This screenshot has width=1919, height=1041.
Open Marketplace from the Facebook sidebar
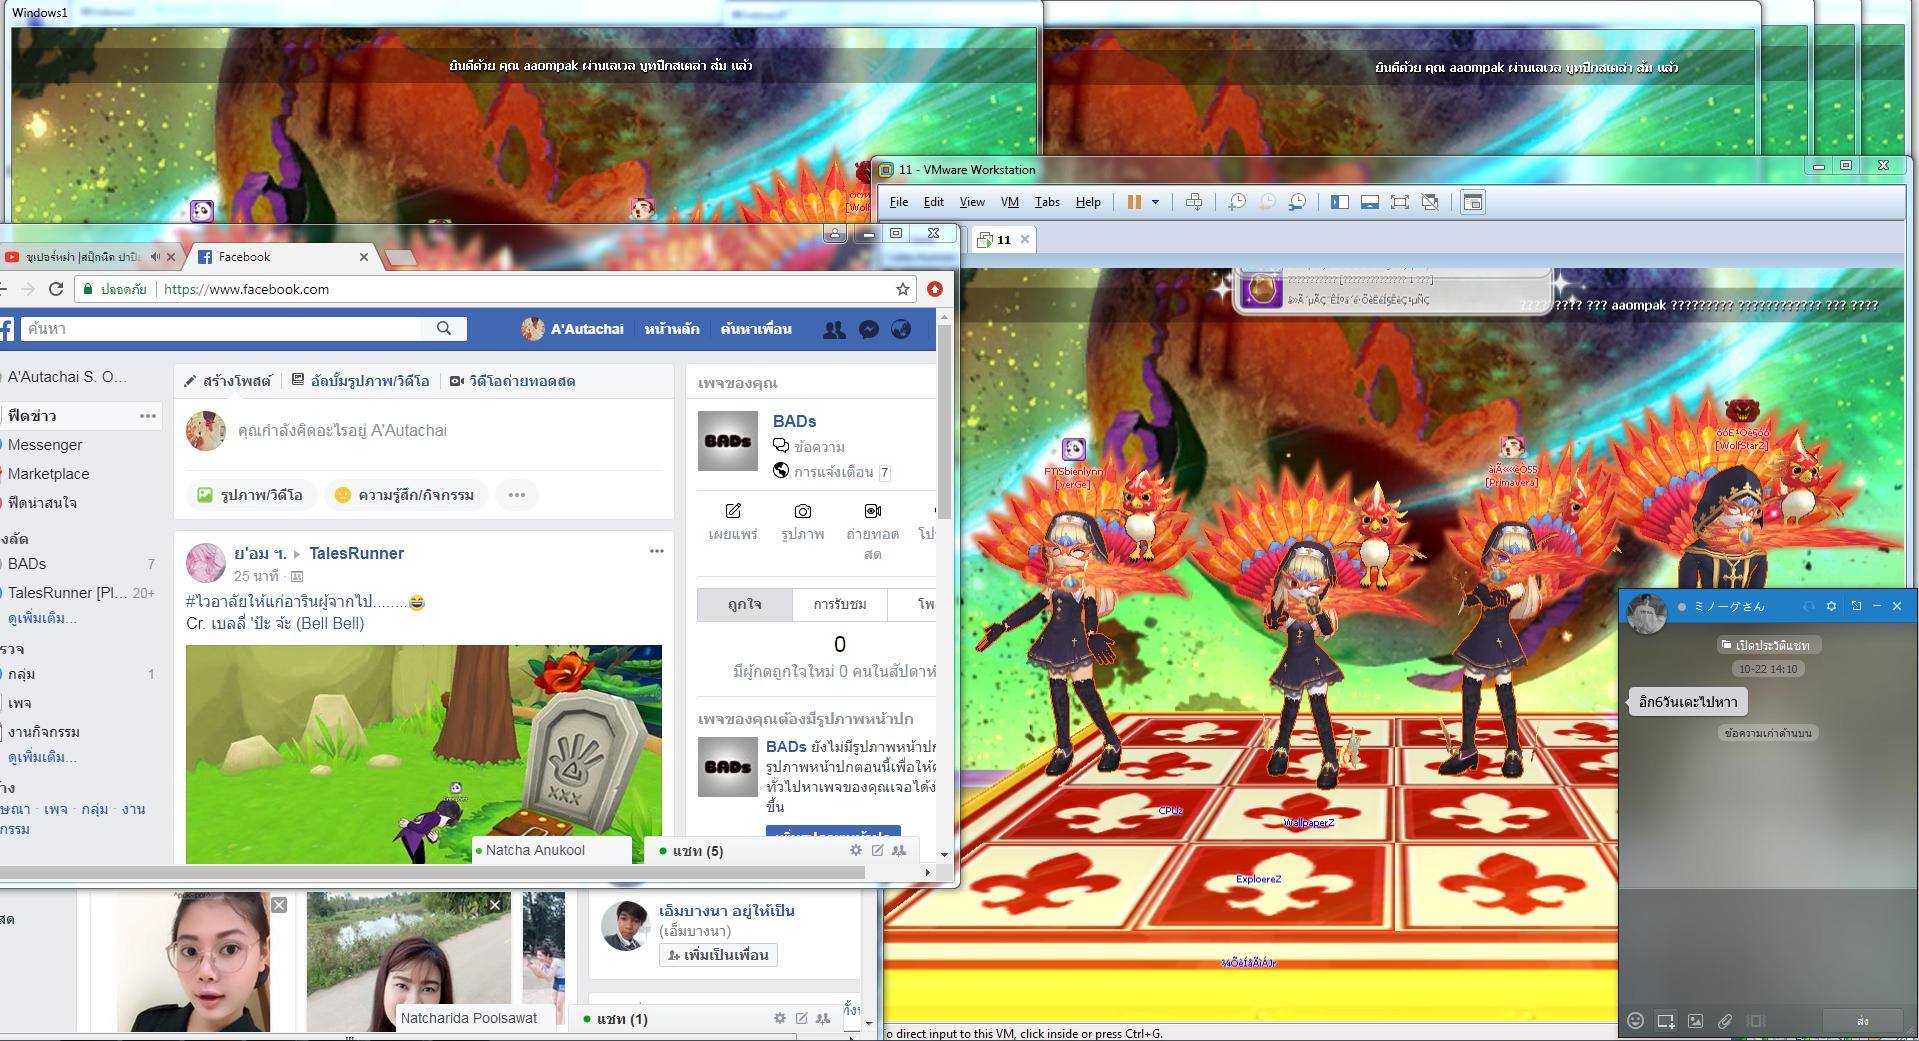[x=48, y=474]
